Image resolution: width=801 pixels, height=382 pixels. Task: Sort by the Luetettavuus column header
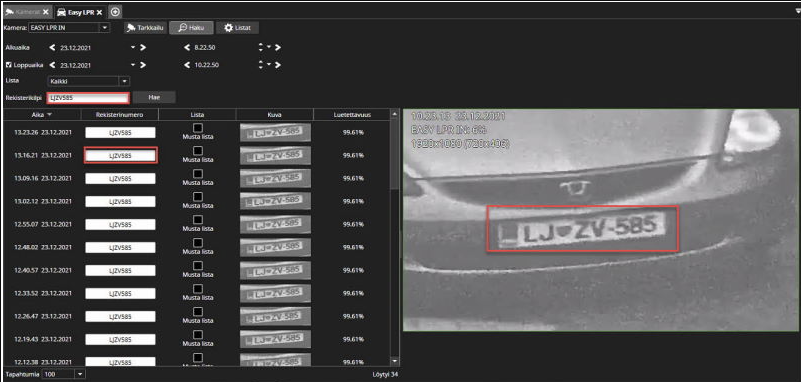point(351,115)
